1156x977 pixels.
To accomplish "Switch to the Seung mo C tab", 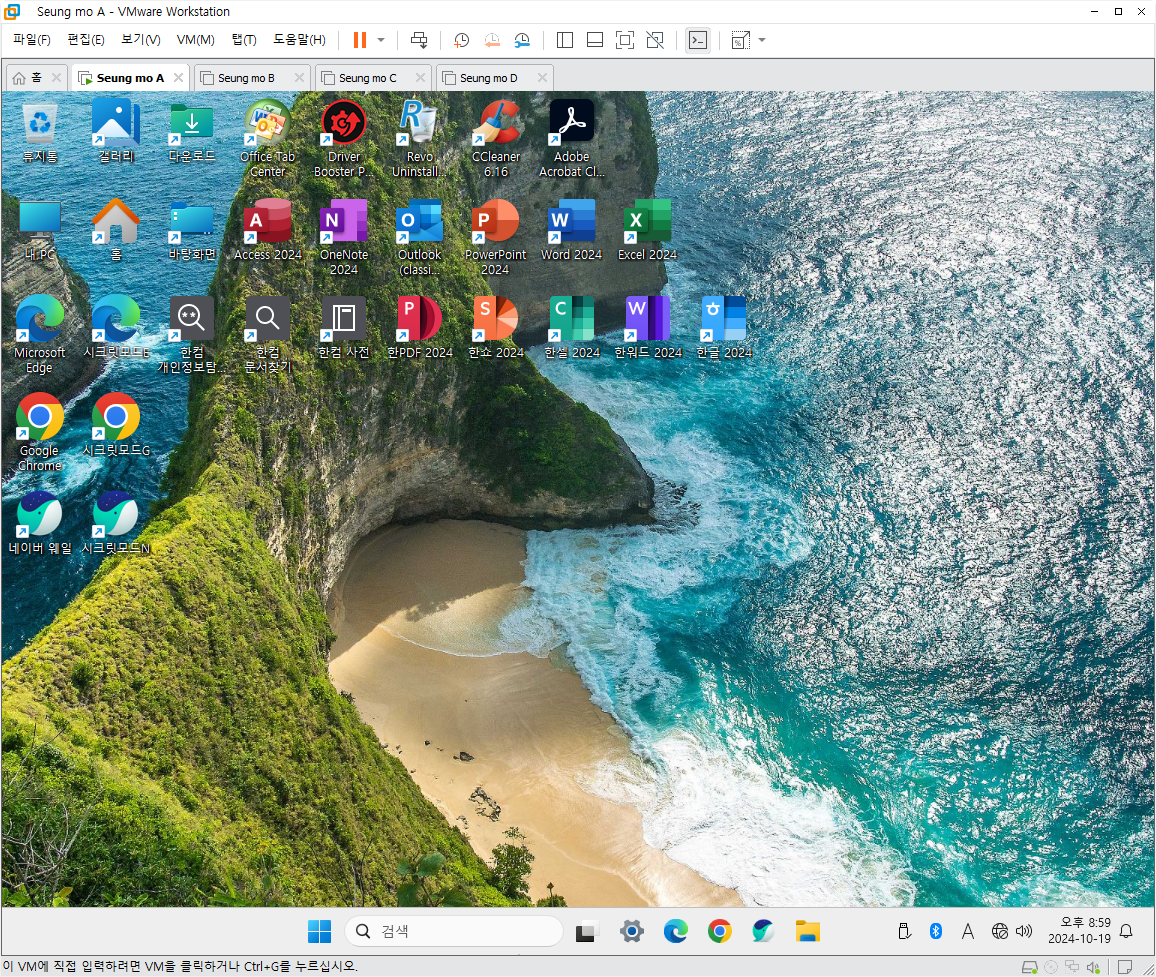I will pos(368,77).
